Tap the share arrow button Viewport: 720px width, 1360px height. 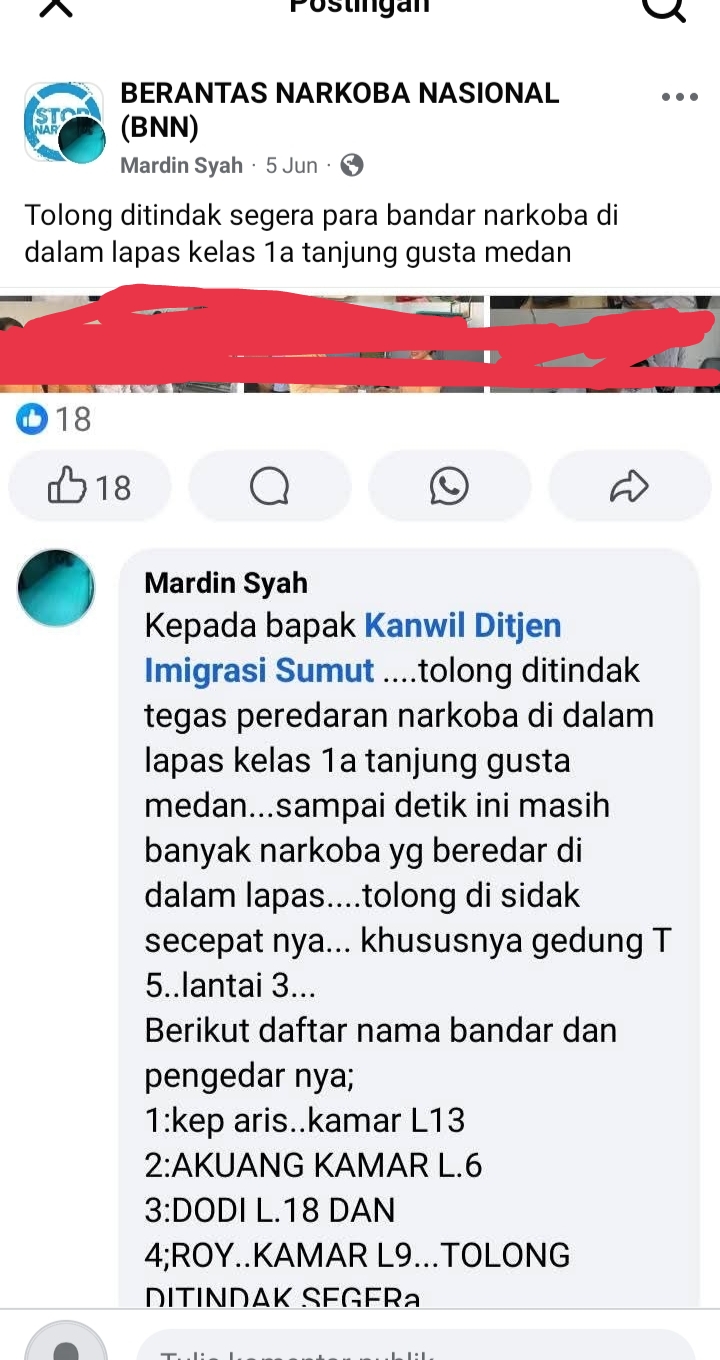pos(629,486)
